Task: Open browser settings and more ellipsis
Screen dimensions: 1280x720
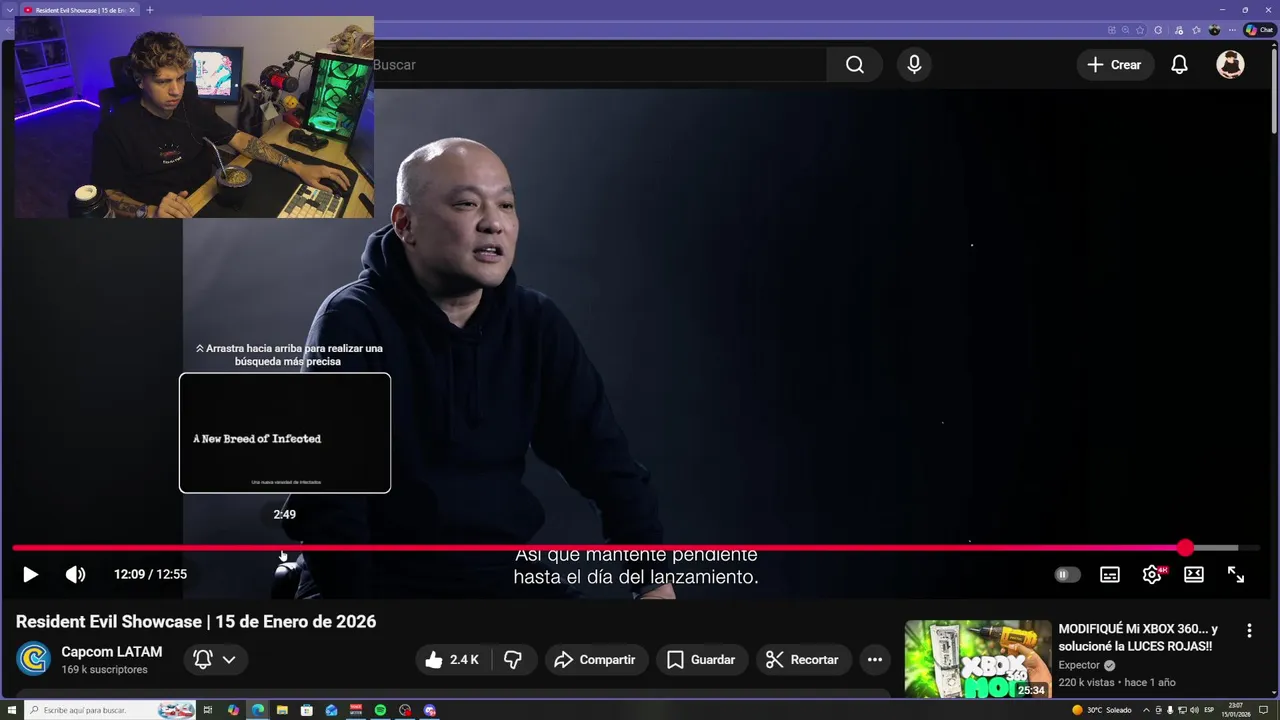Action: point(1233,30)
